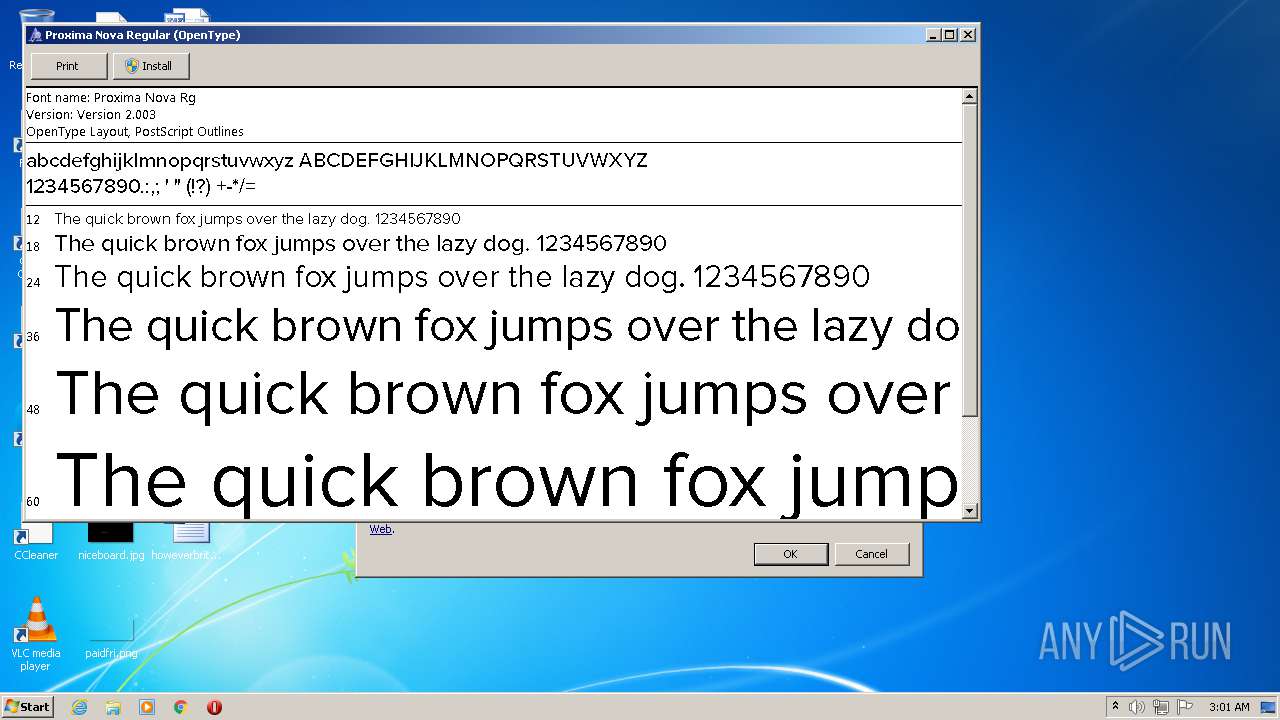Viewport: 1280px width, 720px height.
Task: Click the size label 18
Action: [x=33, y=247]
